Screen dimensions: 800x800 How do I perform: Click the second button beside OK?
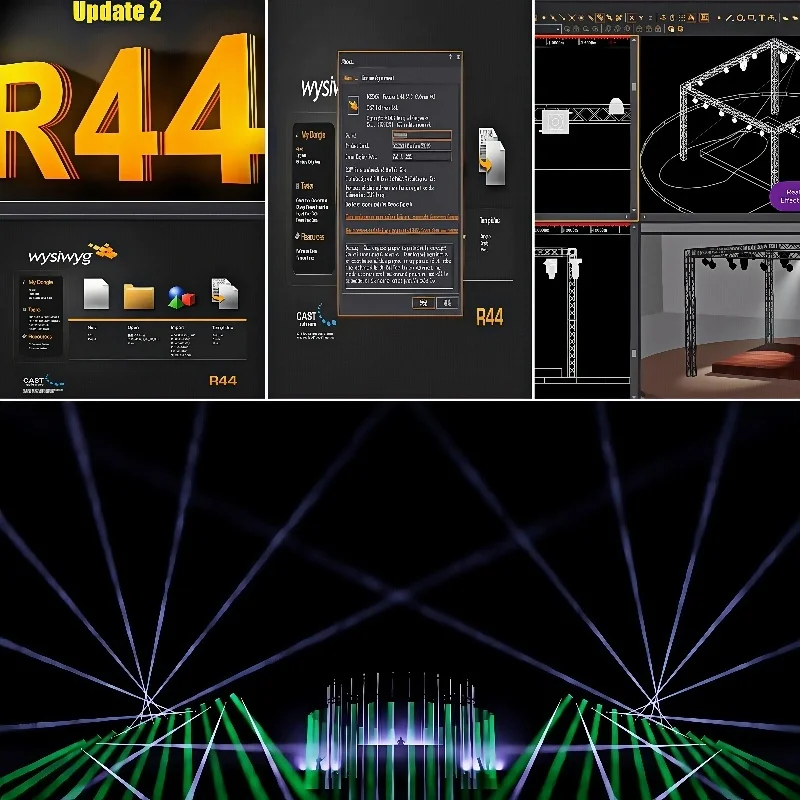click(447, 303)
